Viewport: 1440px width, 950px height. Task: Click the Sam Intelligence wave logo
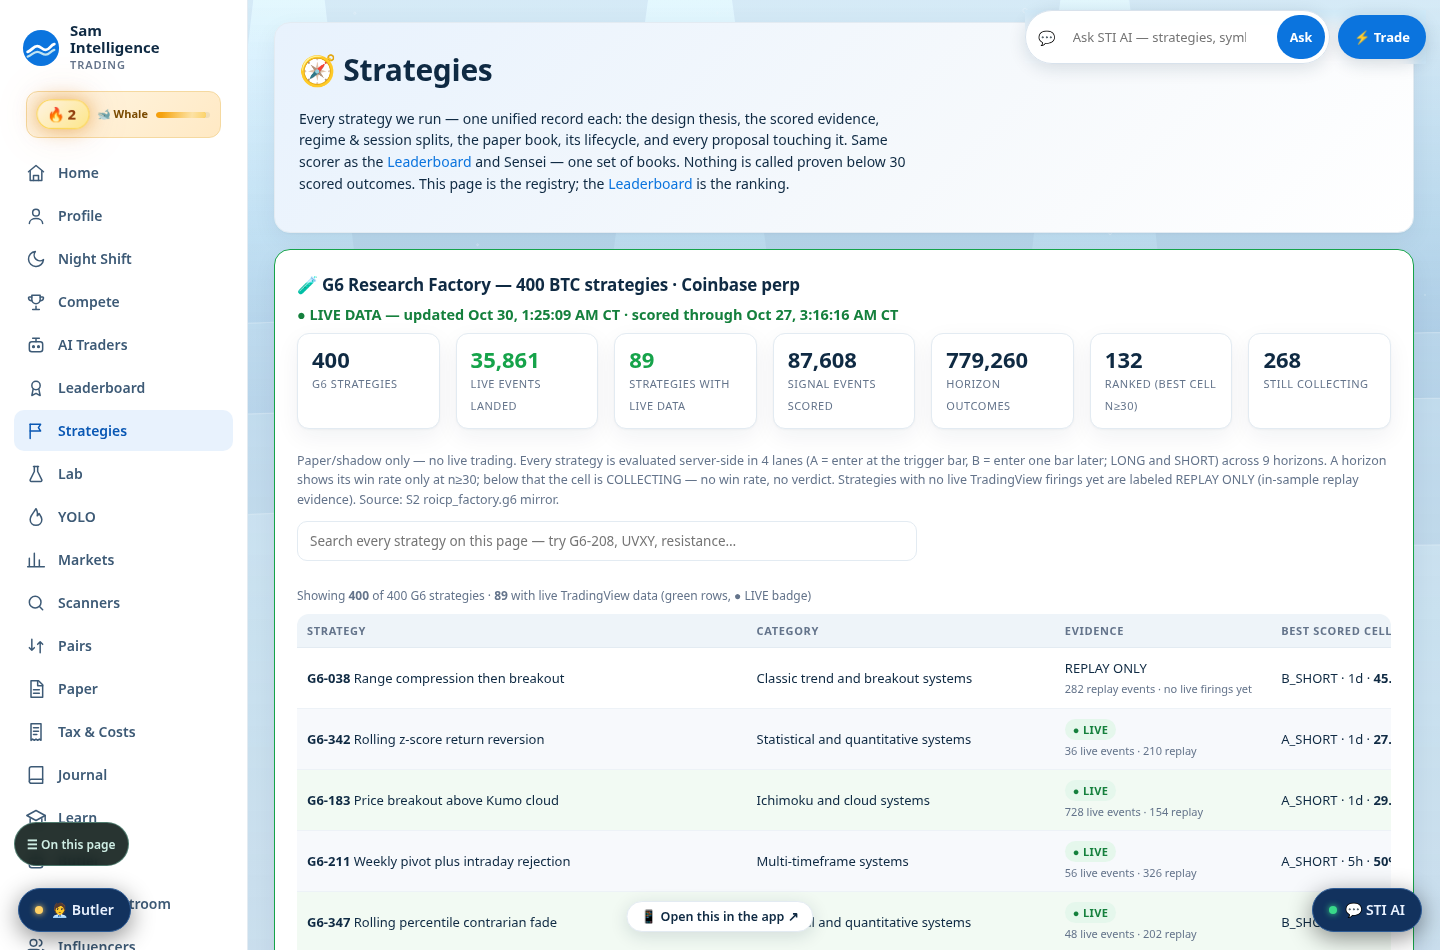[x=41, y=48]
